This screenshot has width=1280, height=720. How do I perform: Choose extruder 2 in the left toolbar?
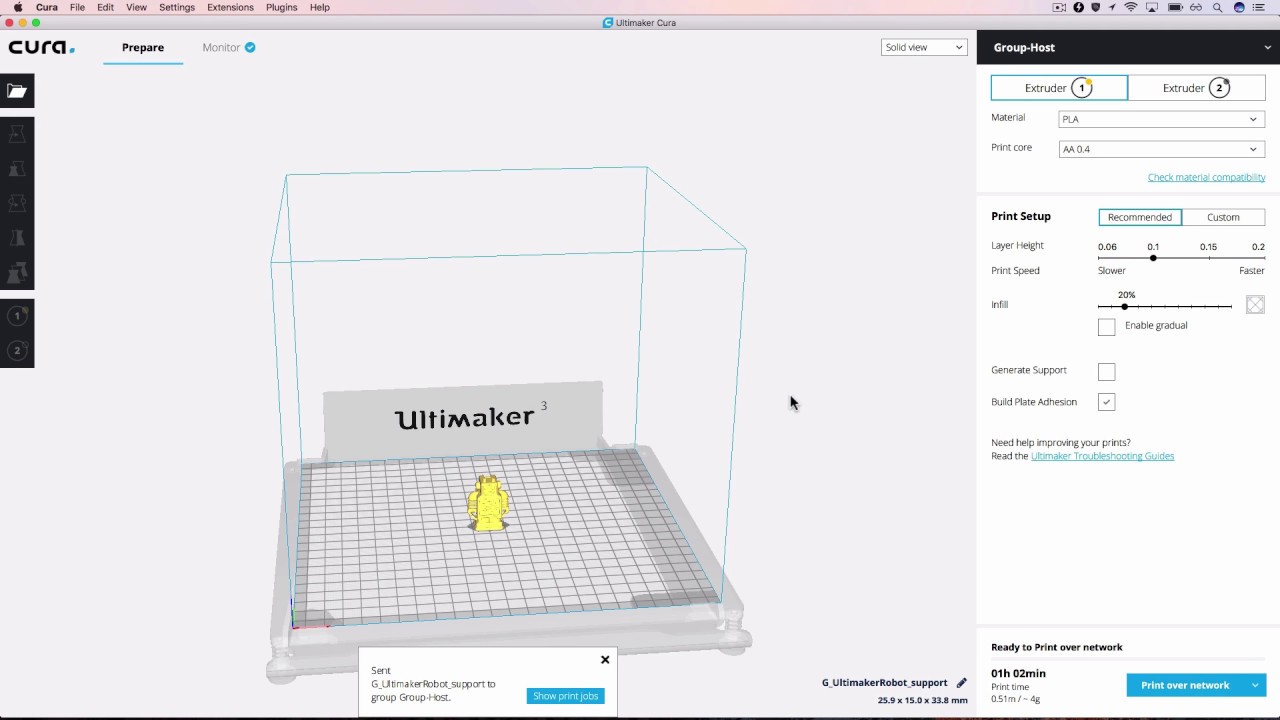(17, 350)
